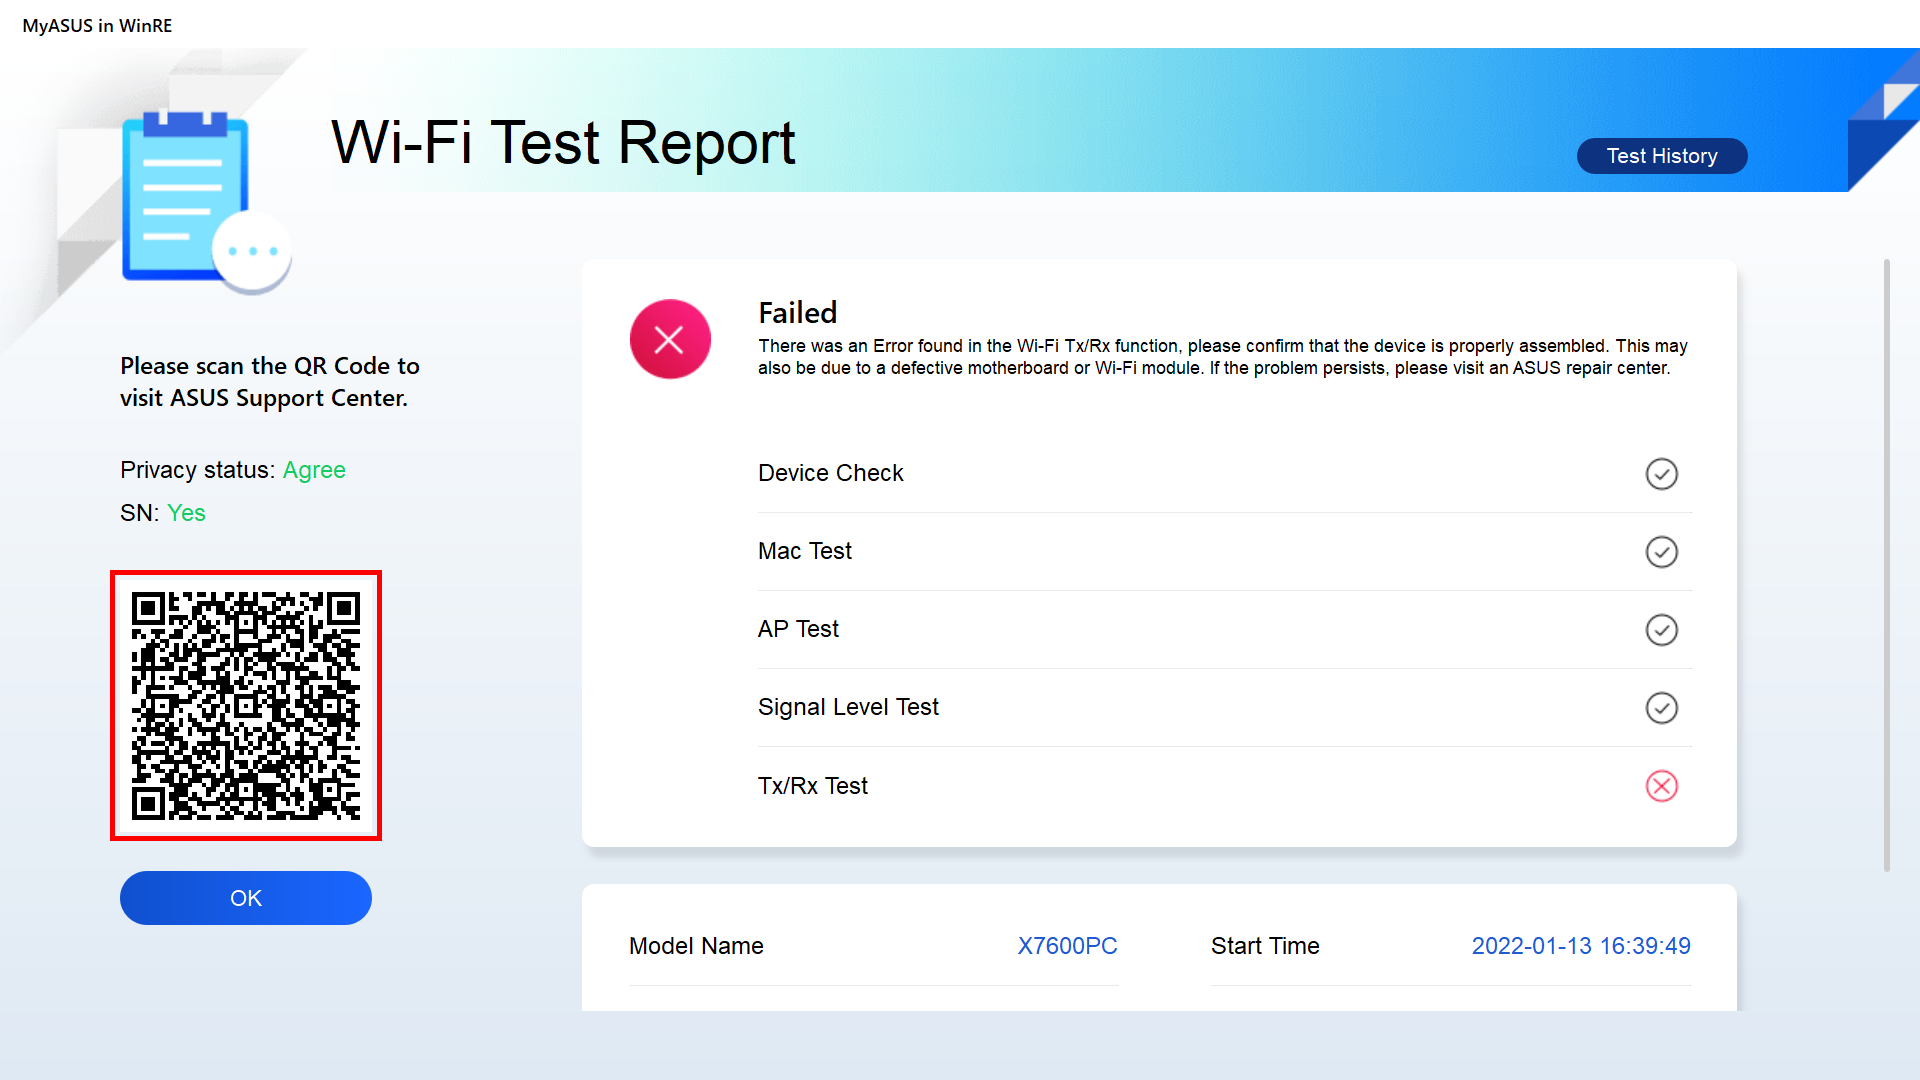Click the Mac Test row label
Image resolution: width=1920 pixels, height=1080 pixels.
click(805, 551)
